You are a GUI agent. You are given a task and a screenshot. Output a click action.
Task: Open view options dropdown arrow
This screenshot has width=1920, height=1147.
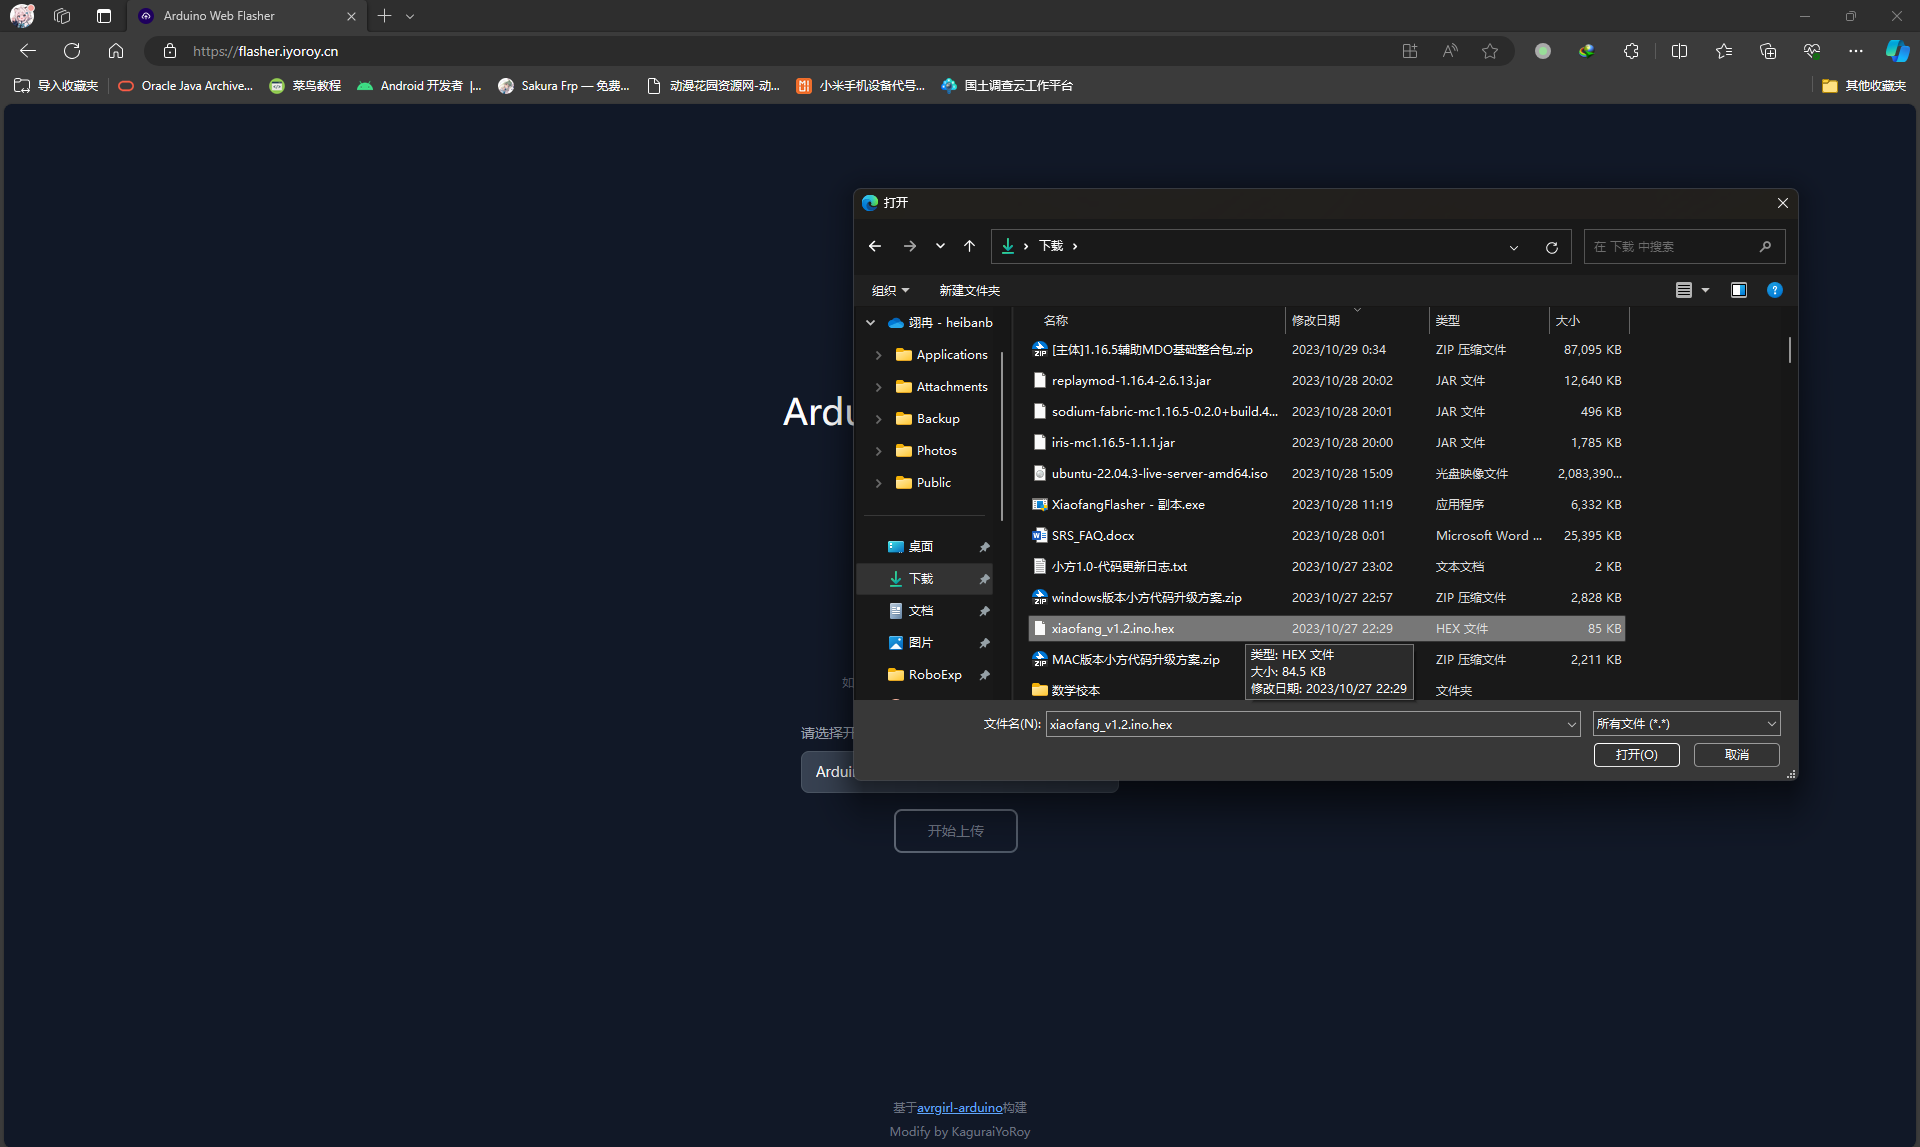[x=1705, y=290]
